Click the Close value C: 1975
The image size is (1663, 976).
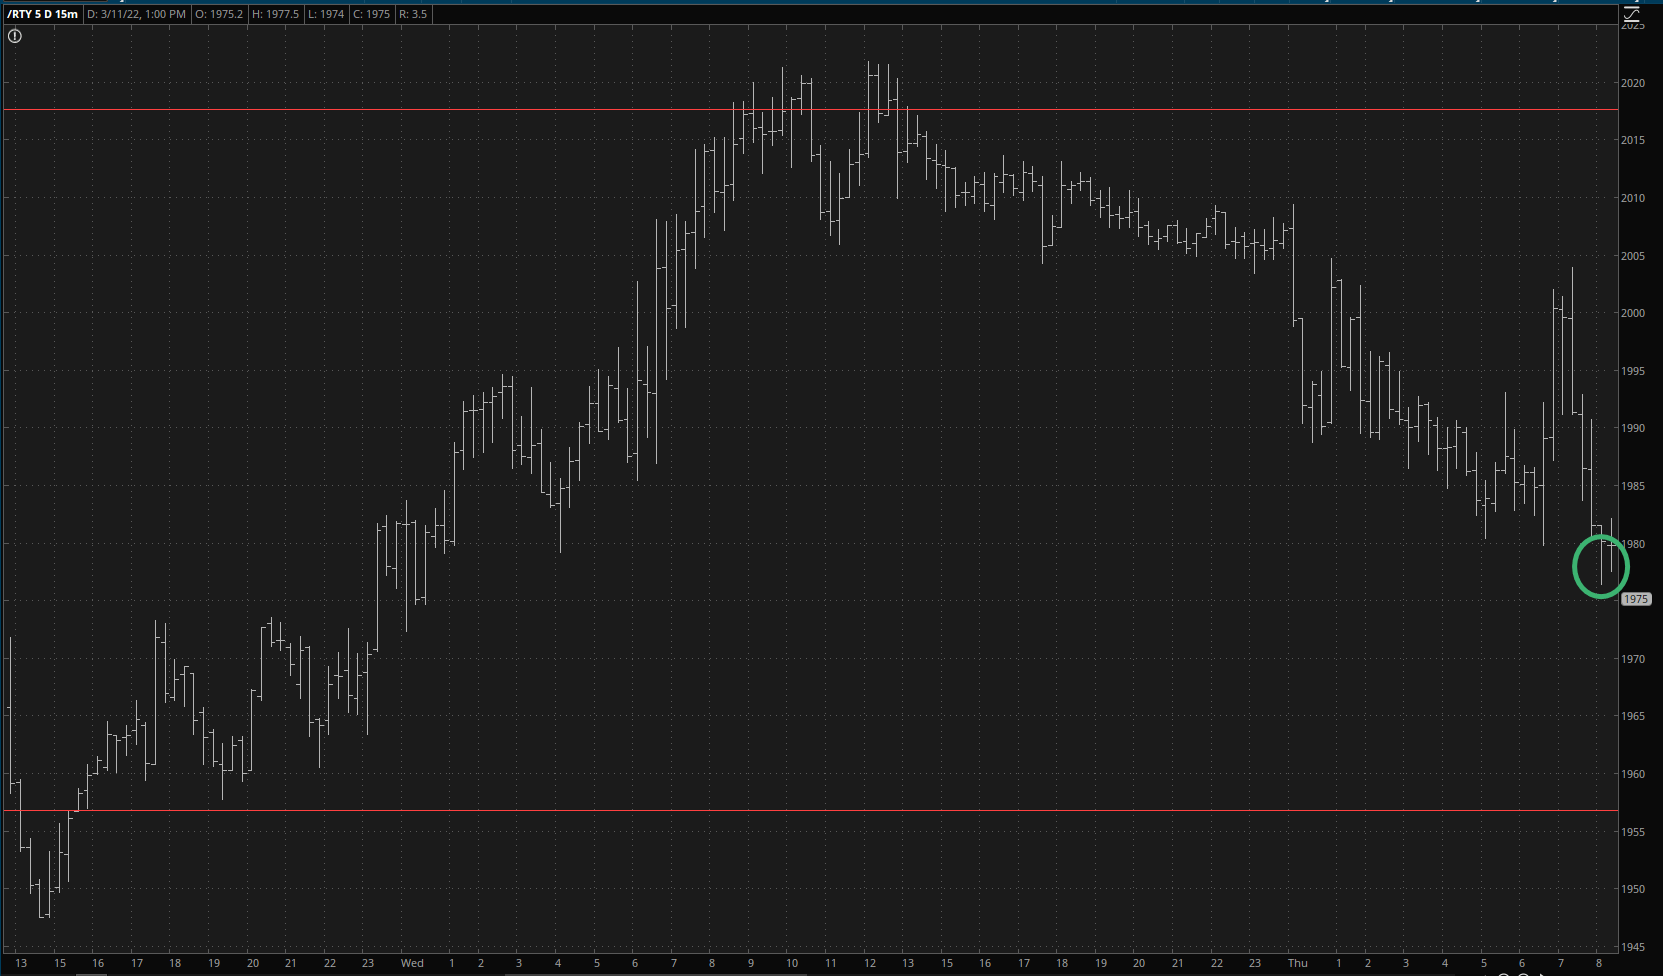[371, 14]
